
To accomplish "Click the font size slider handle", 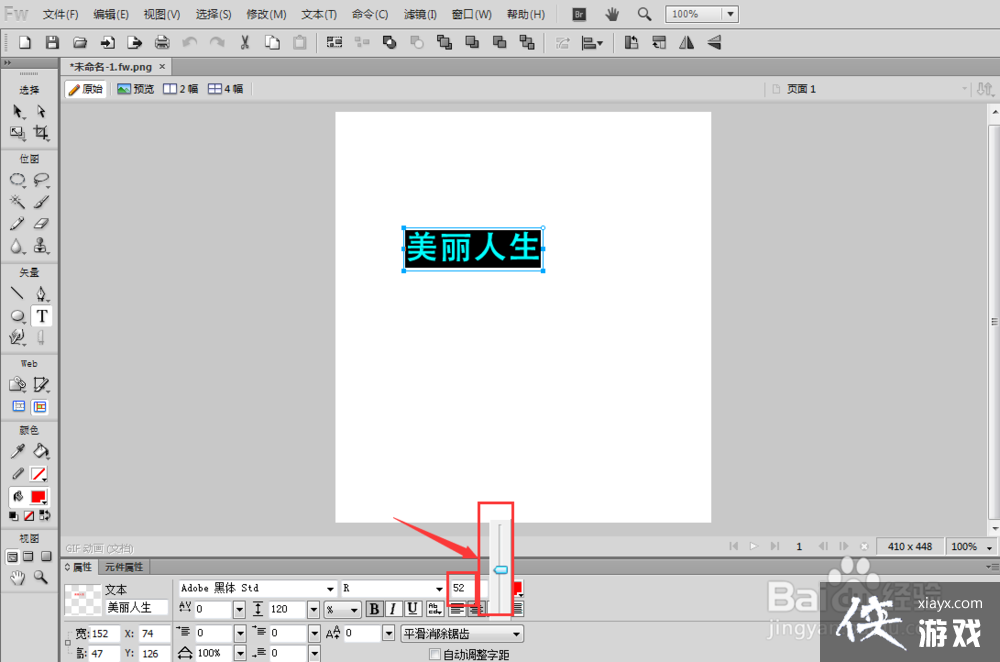I will coord(501,569).
